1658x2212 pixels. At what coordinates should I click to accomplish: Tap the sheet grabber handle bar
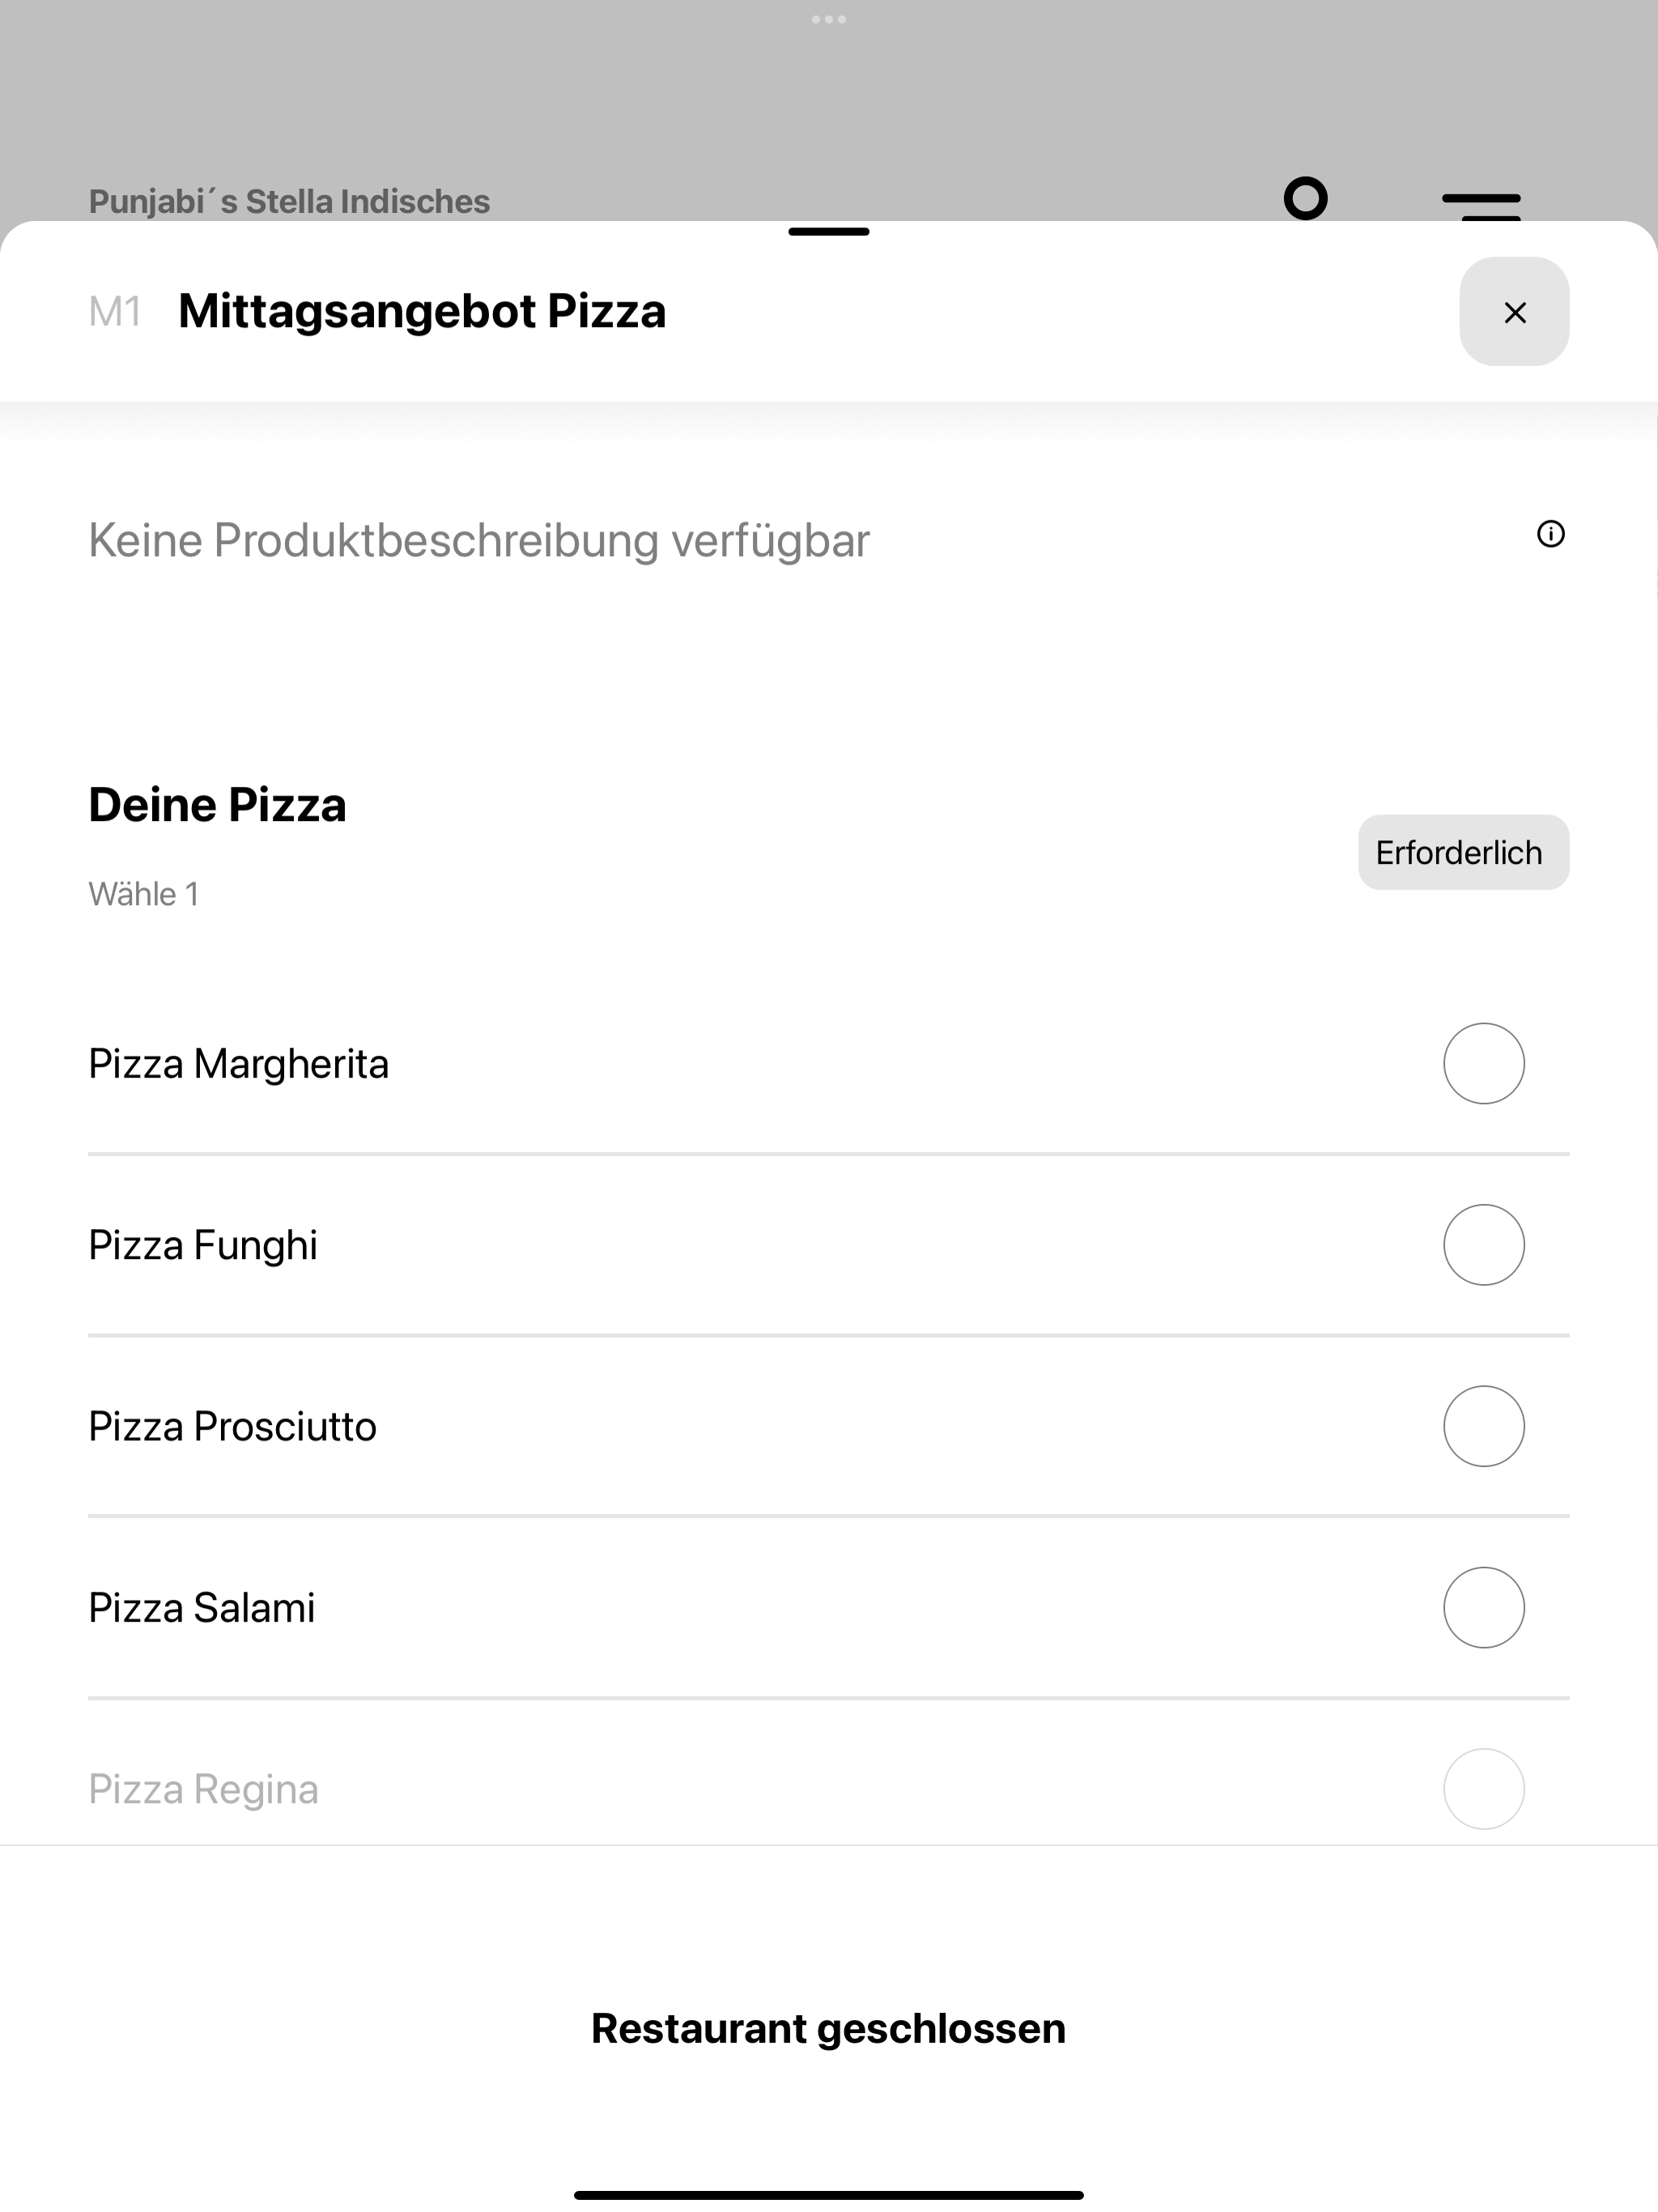(829, 232)
